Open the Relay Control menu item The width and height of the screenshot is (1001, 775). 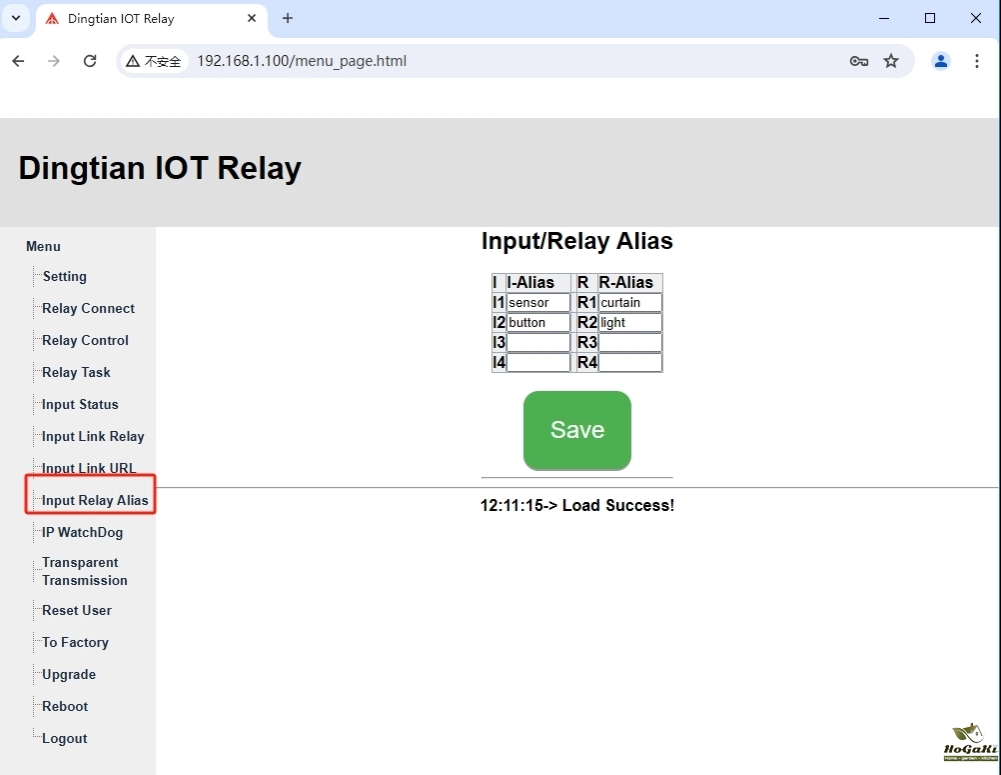click(85, 340)
